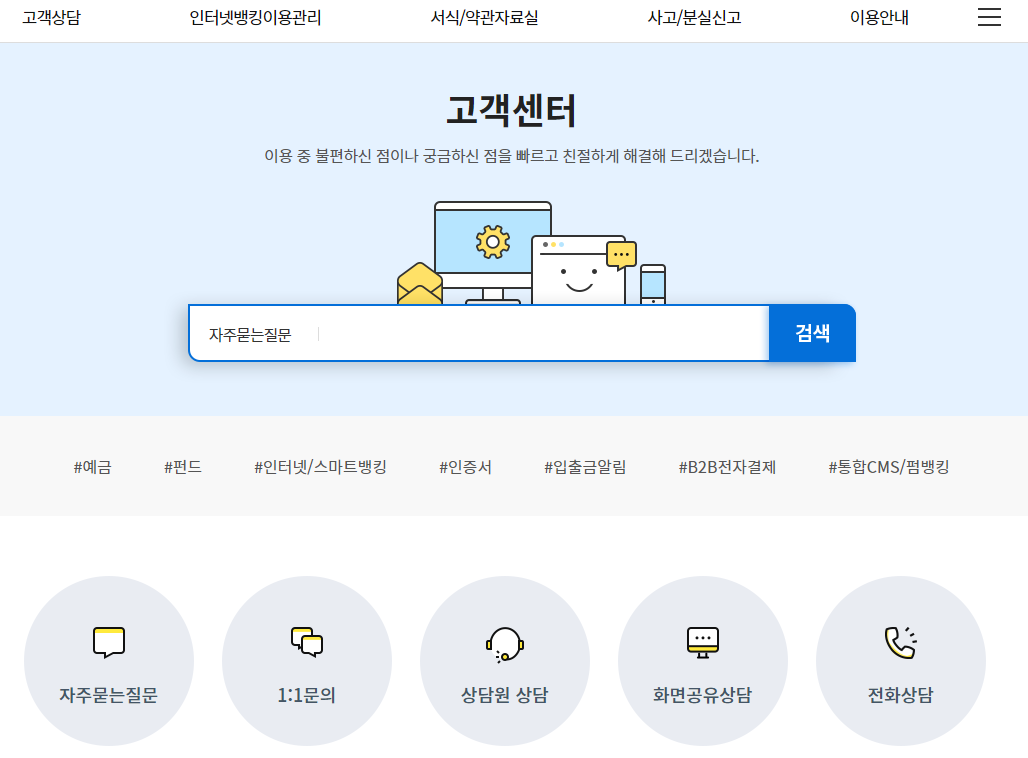Select the 전화상담 phone icon
Image resolution: width=1028 pixels, height=758 pixels.
click(899, 640)
